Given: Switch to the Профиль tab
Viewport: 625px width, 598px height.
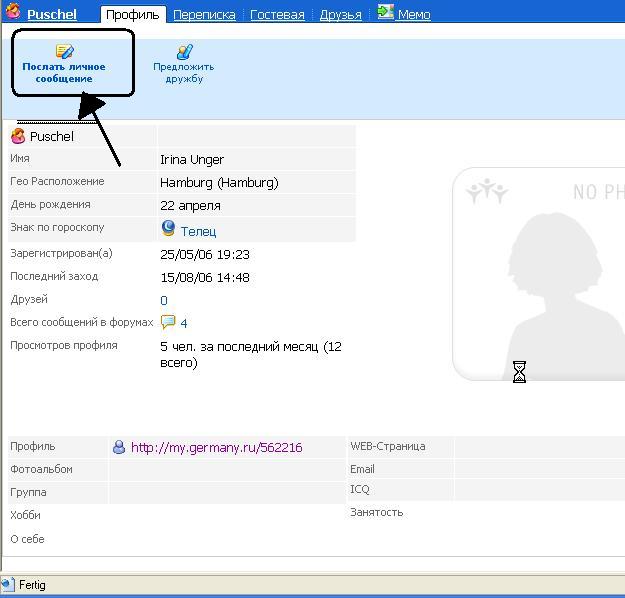Looking at the screenshot, I should (133, 15).
